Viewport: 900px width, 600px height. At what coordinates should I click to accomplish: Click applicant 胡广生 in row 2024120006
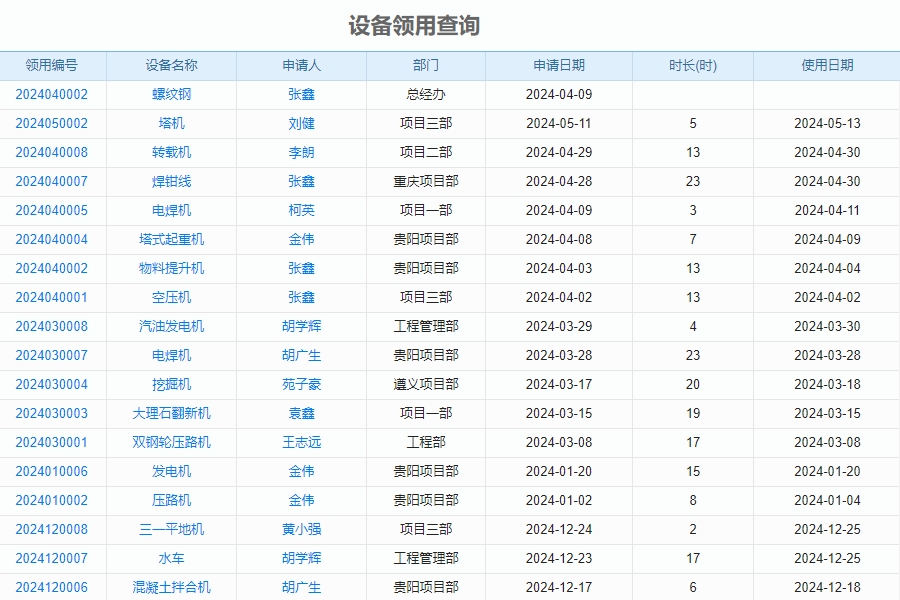tap(301, 587)
